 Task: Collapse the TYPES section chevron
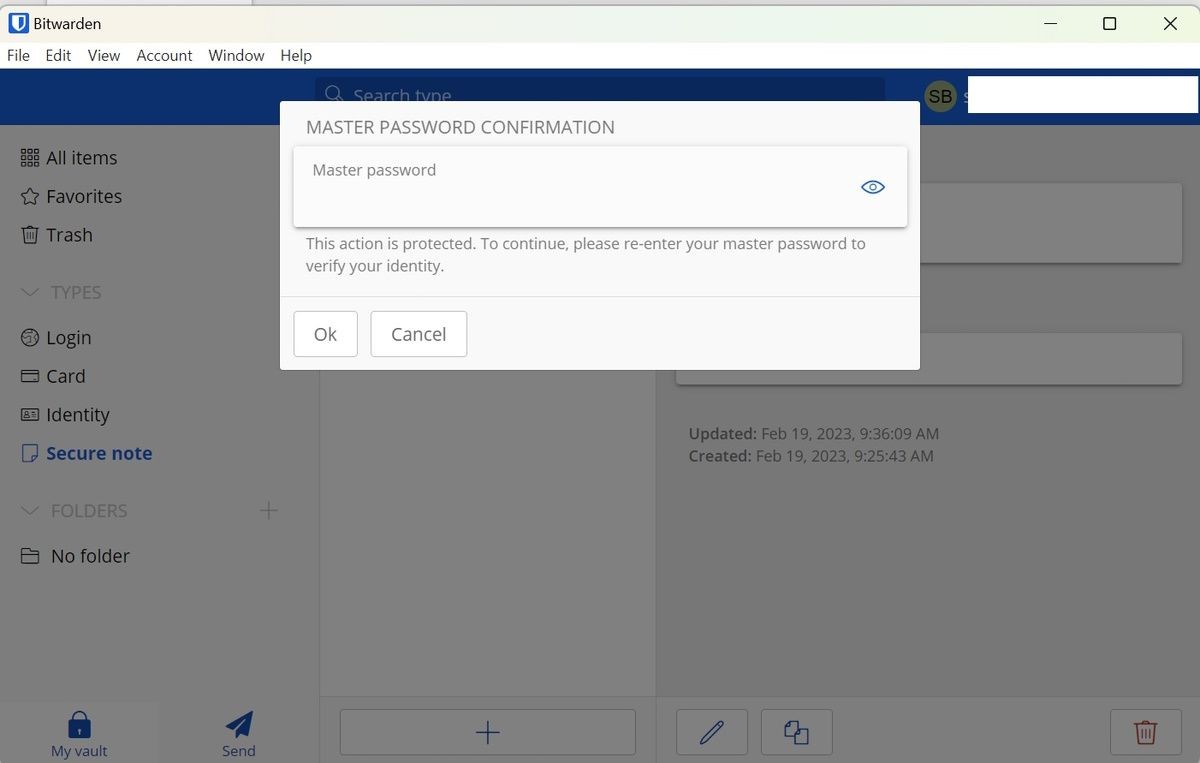tap(30, 292)
